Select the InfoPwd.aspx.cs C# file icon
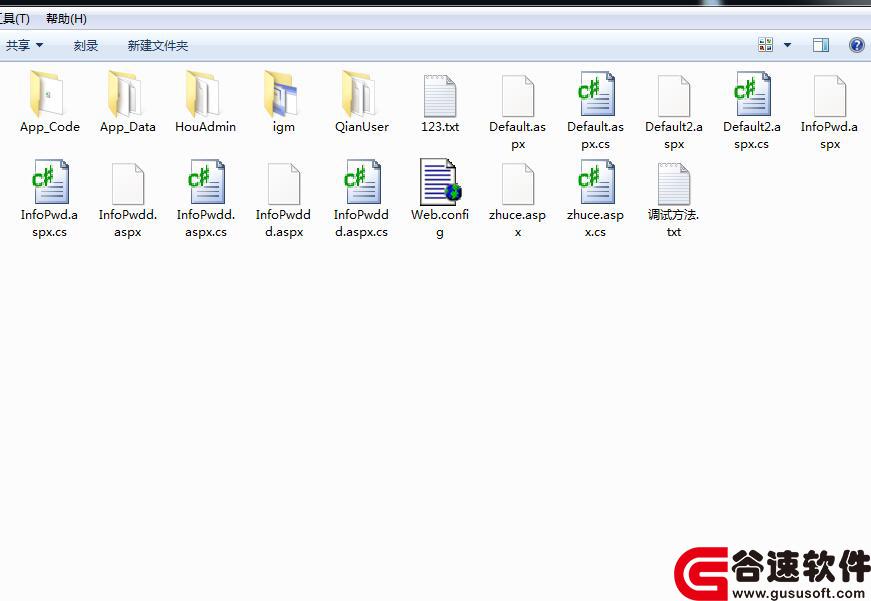Screen dimensions: 871x601 (x=50, y=182)
